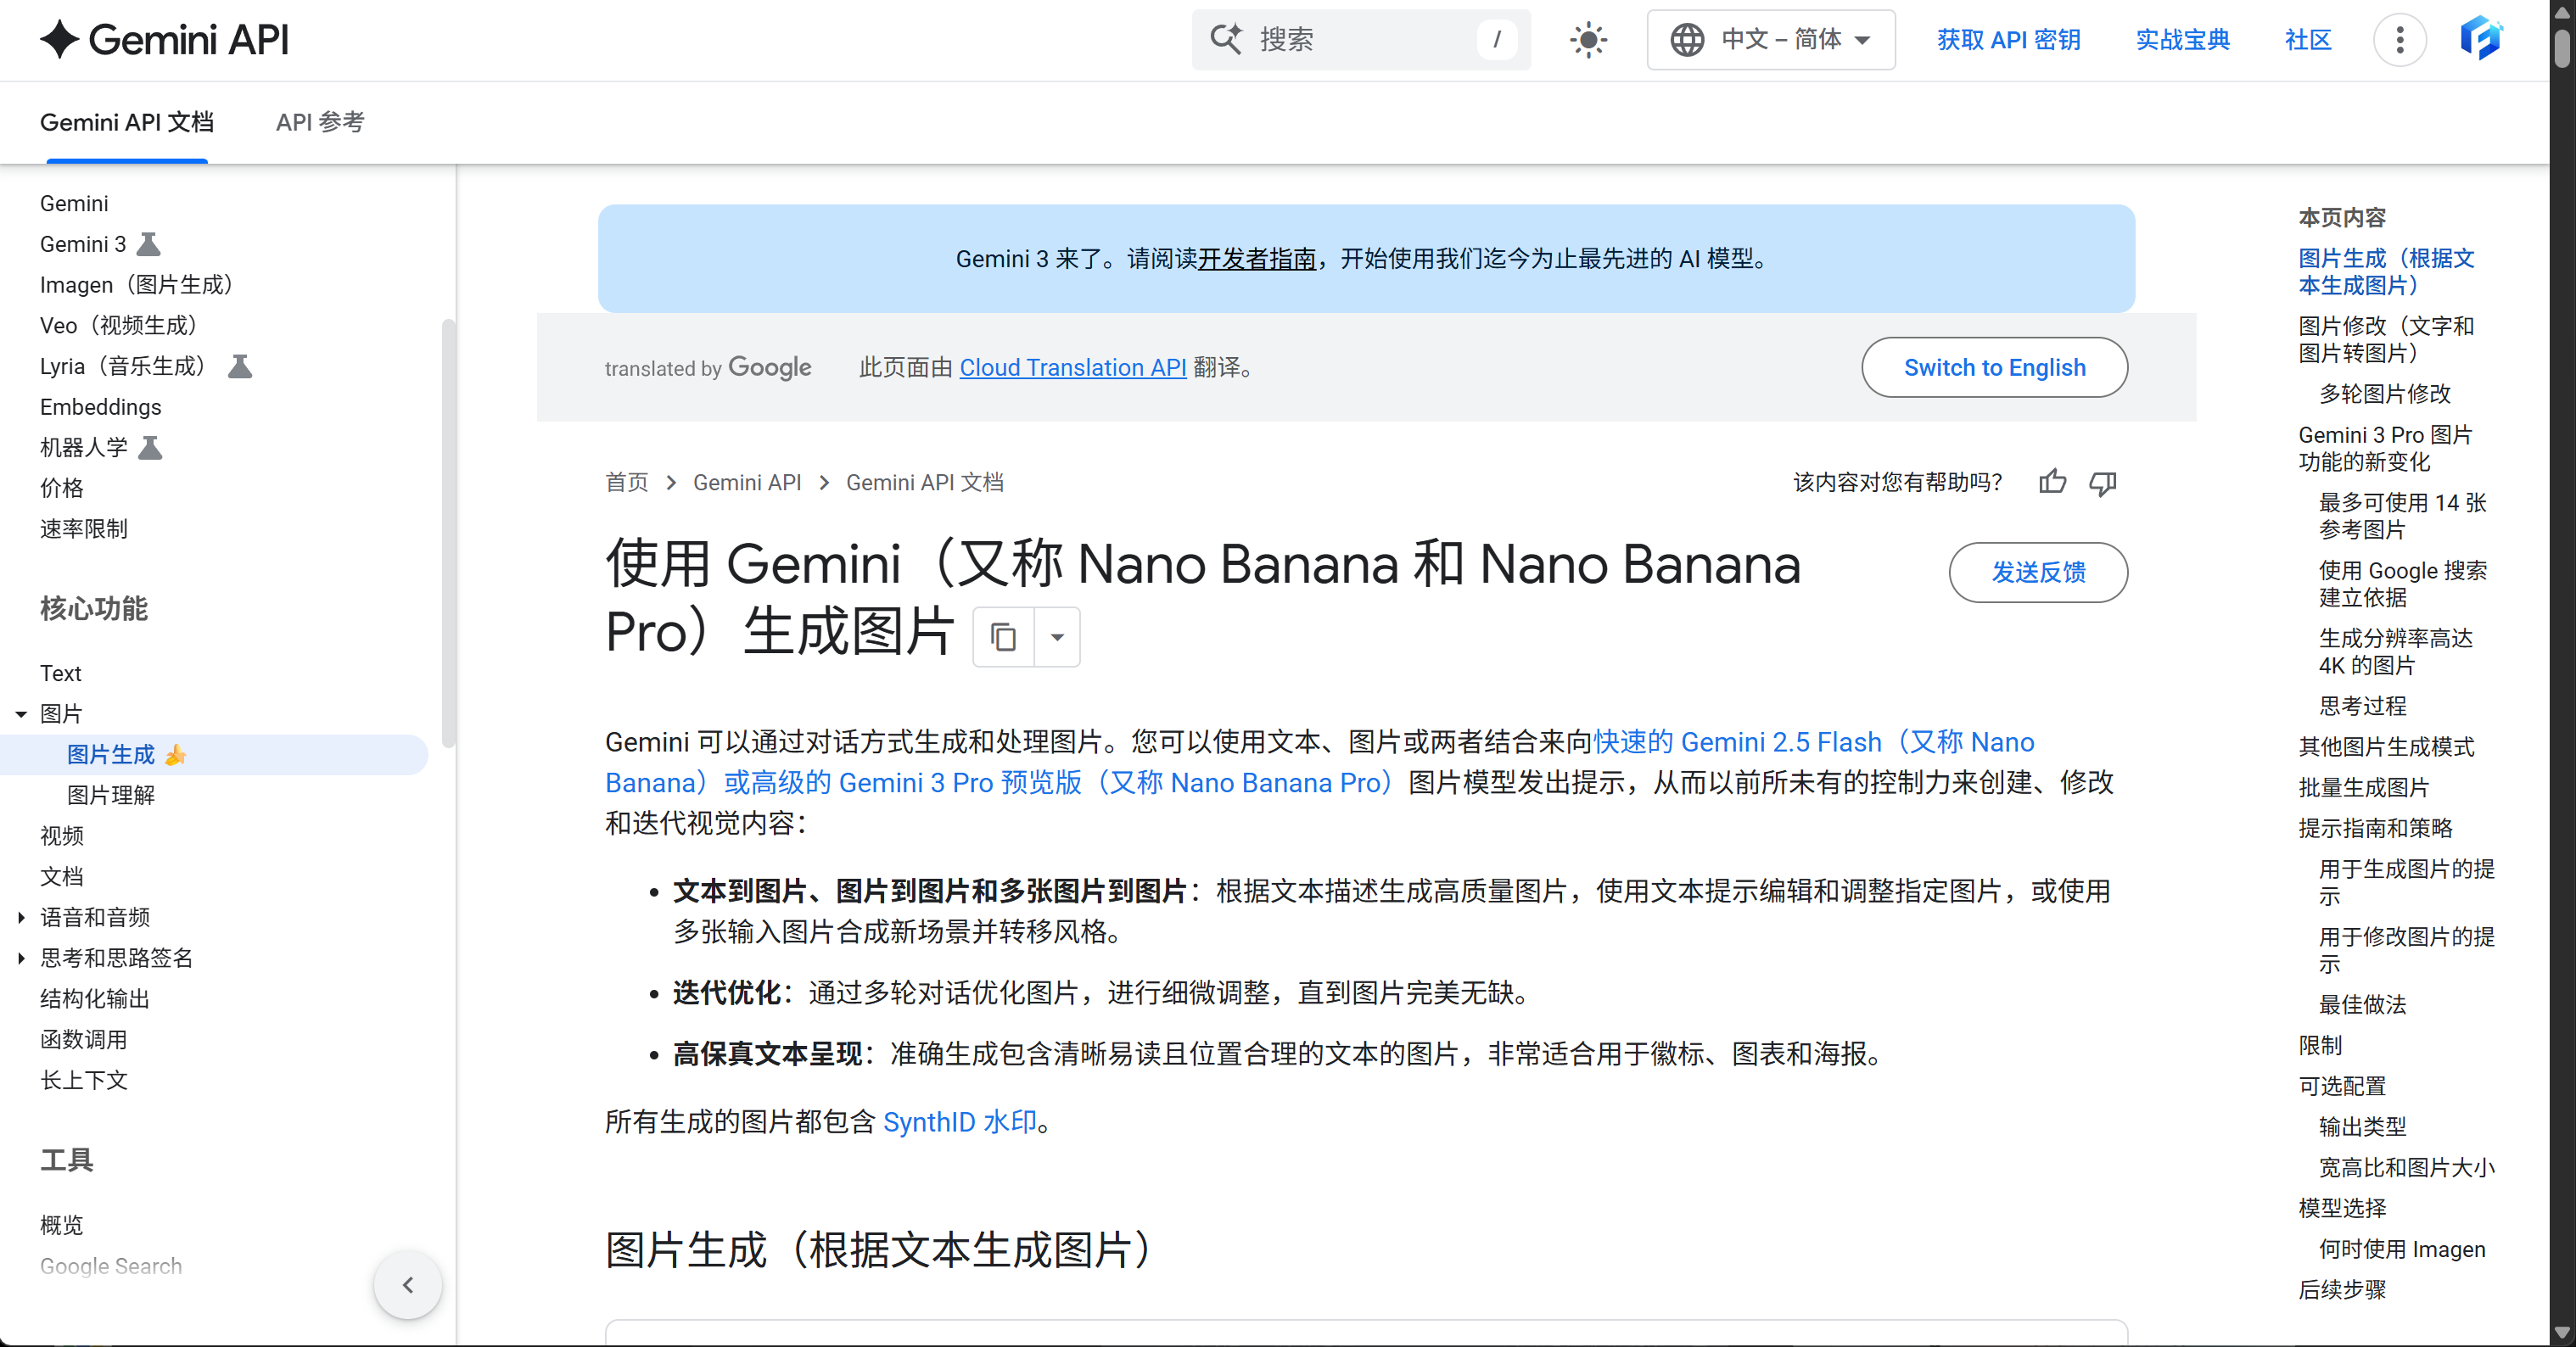Open 函数调用 sidebar item
Image resolution: width=2576 pixels, height=1347 pixels.
point(84,1039)
